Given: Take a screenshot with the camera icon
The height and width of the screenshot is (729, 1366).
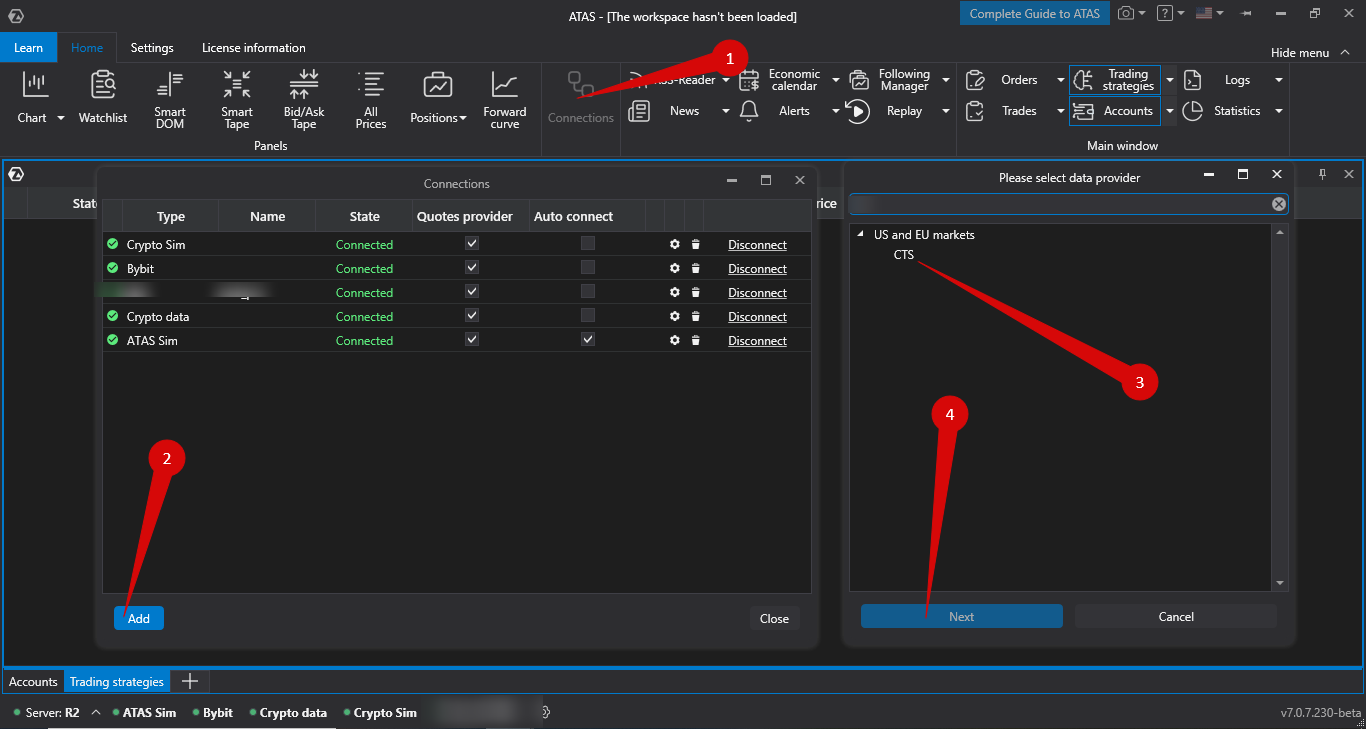Looking at the screenshot, I should point(1126,14).
